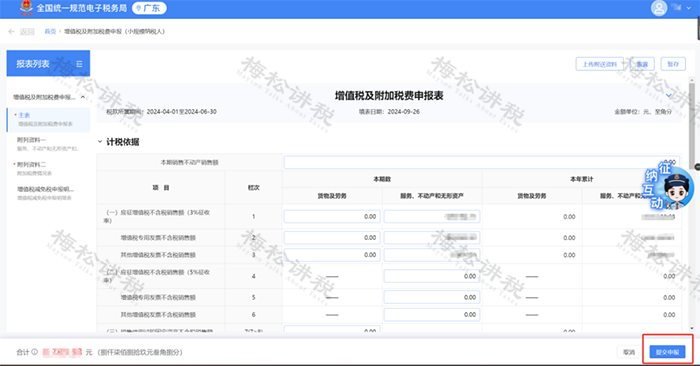
Task: Edit row 3 货物及劳务 amount field
Action: point(332,255)
